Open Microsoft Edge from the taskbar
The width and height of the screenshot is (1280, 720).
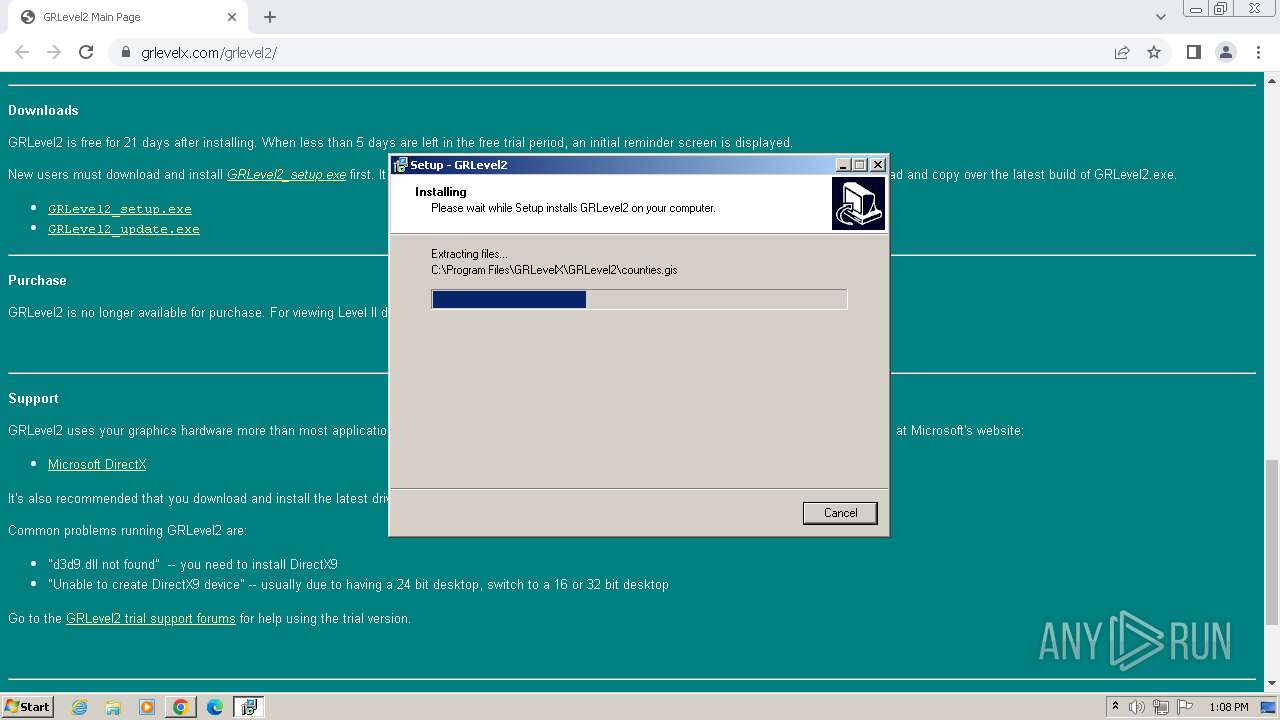coord(215,707)
